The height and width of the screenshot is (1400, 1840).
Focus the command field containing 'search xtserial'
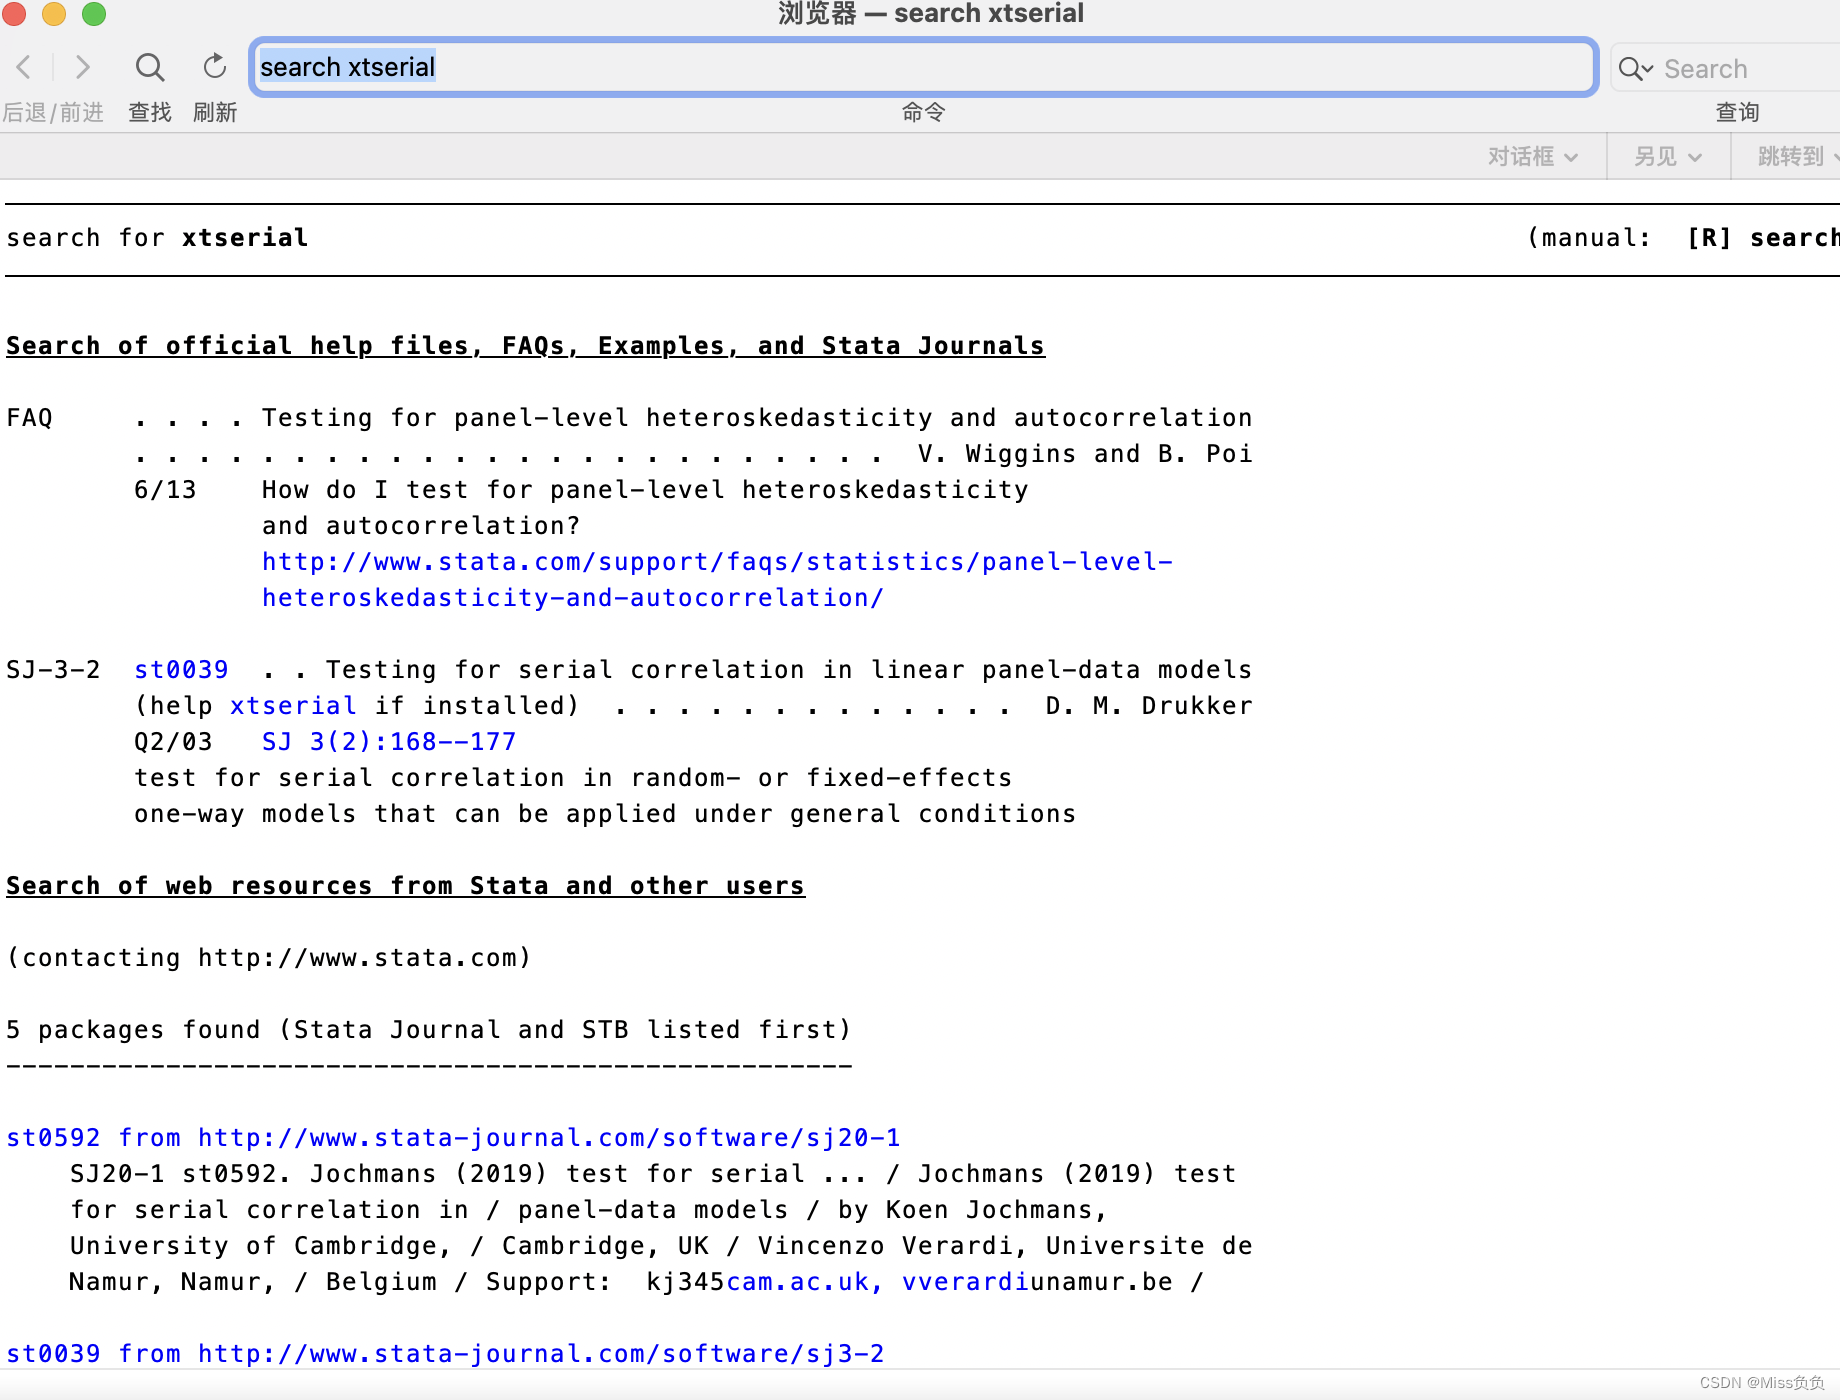click(923, 67)
